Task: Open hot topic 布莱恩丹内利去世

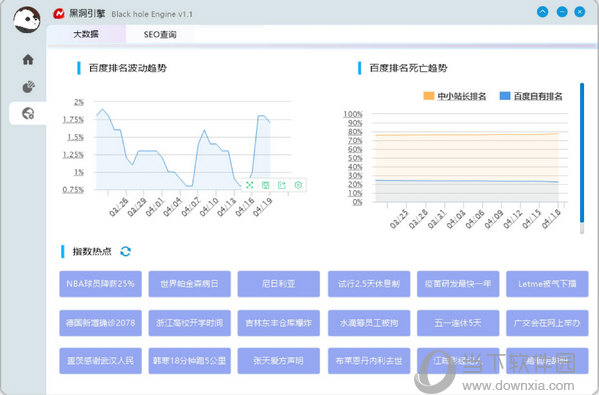Action: pos(369,361)
